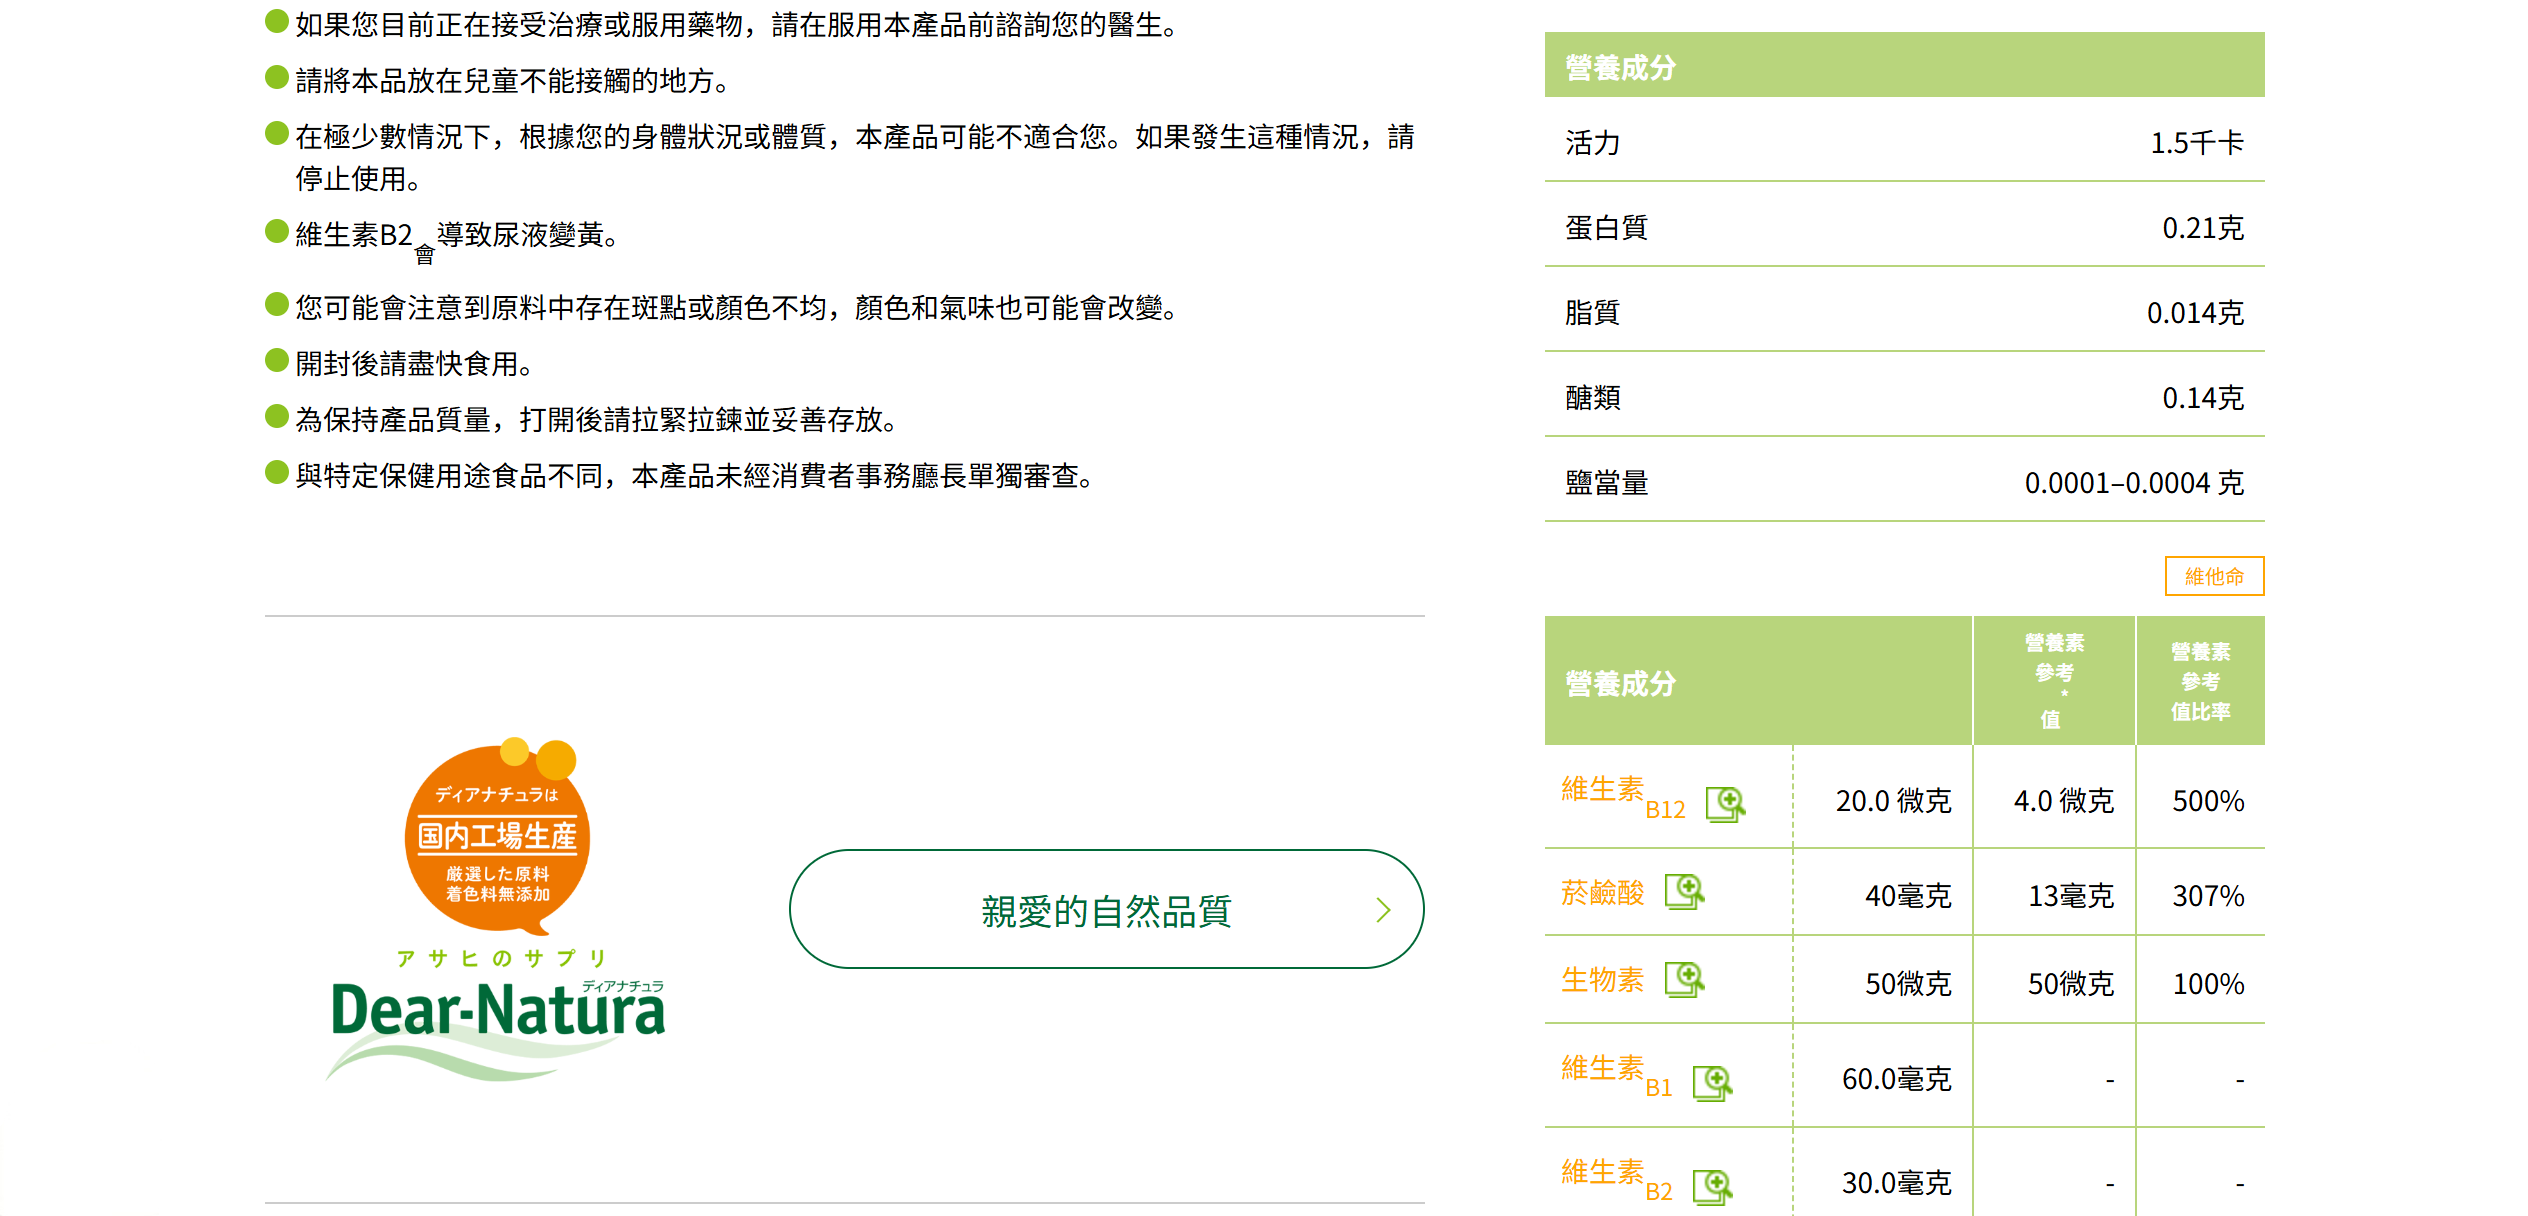Viewport: 2528px width, 1216px height.
Task: Follow the 維生素B12 ingredient link
Action: (1622, 795)
